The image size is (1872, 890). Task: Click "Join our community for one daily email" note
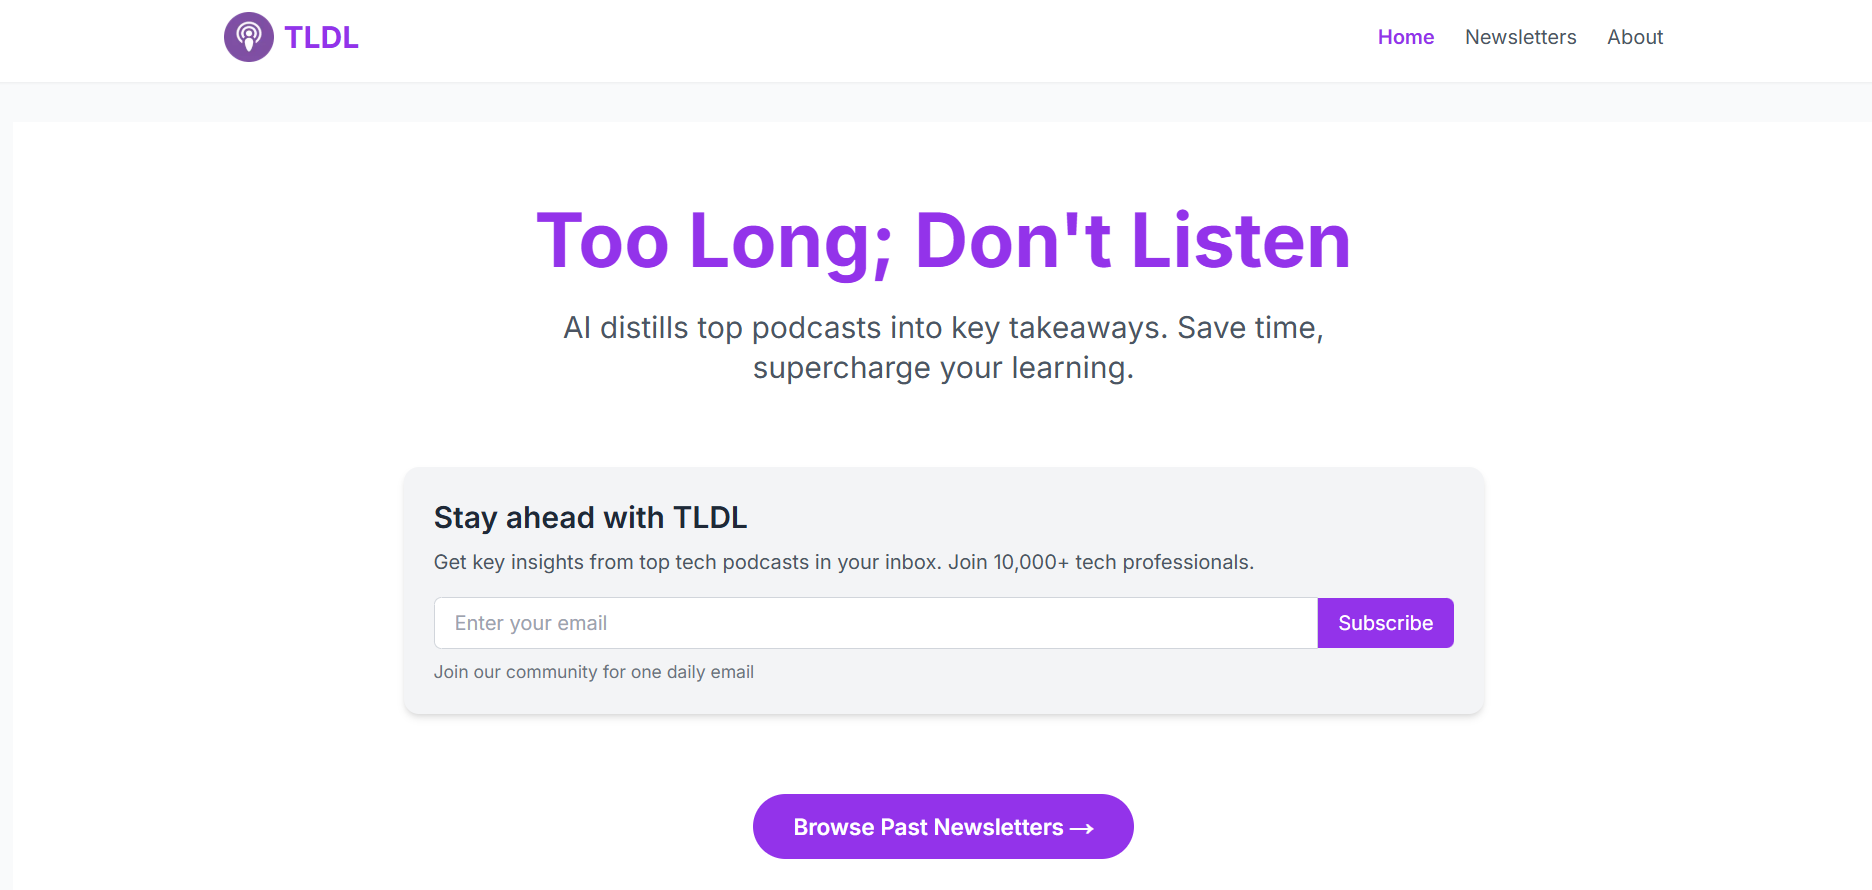point(594,672)
